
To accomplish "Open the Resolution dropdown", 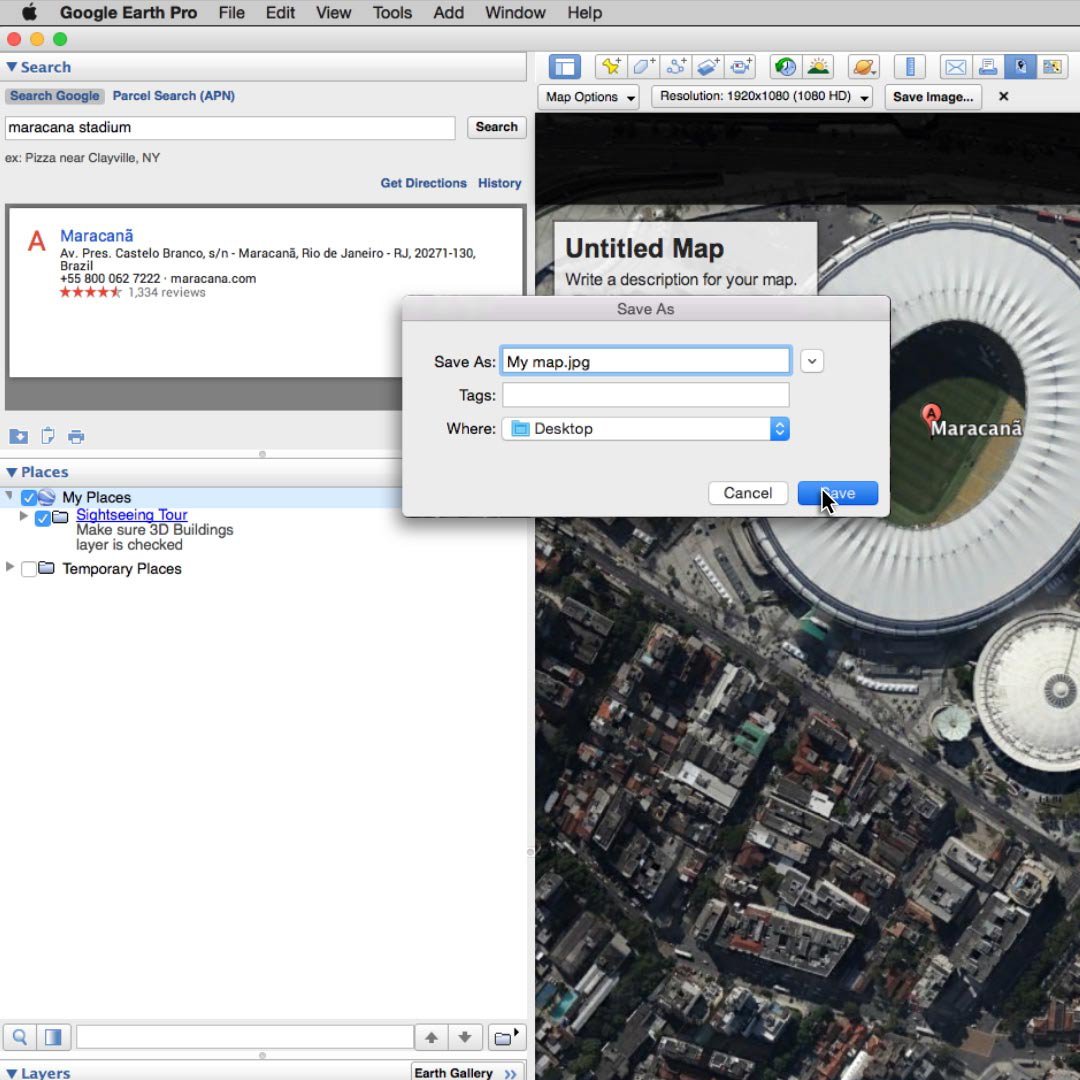I will [762, 96].
